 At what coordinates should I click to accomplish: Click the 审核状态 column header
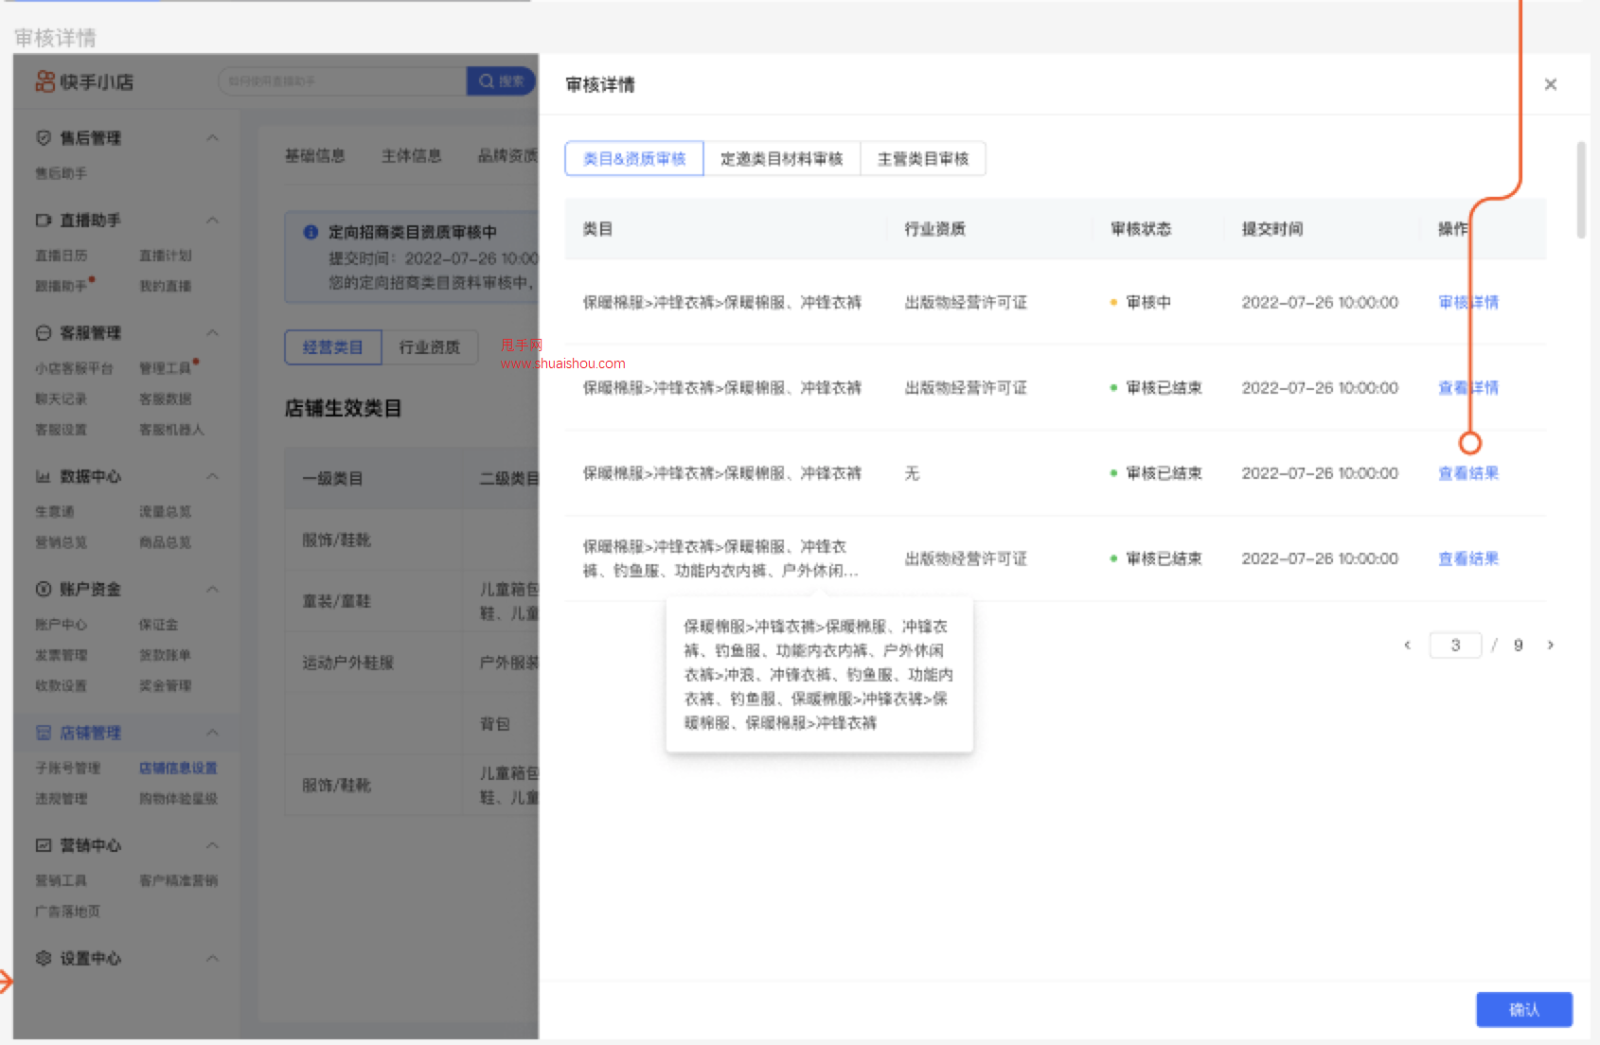pyautogui.click(x=1141, y=229)
